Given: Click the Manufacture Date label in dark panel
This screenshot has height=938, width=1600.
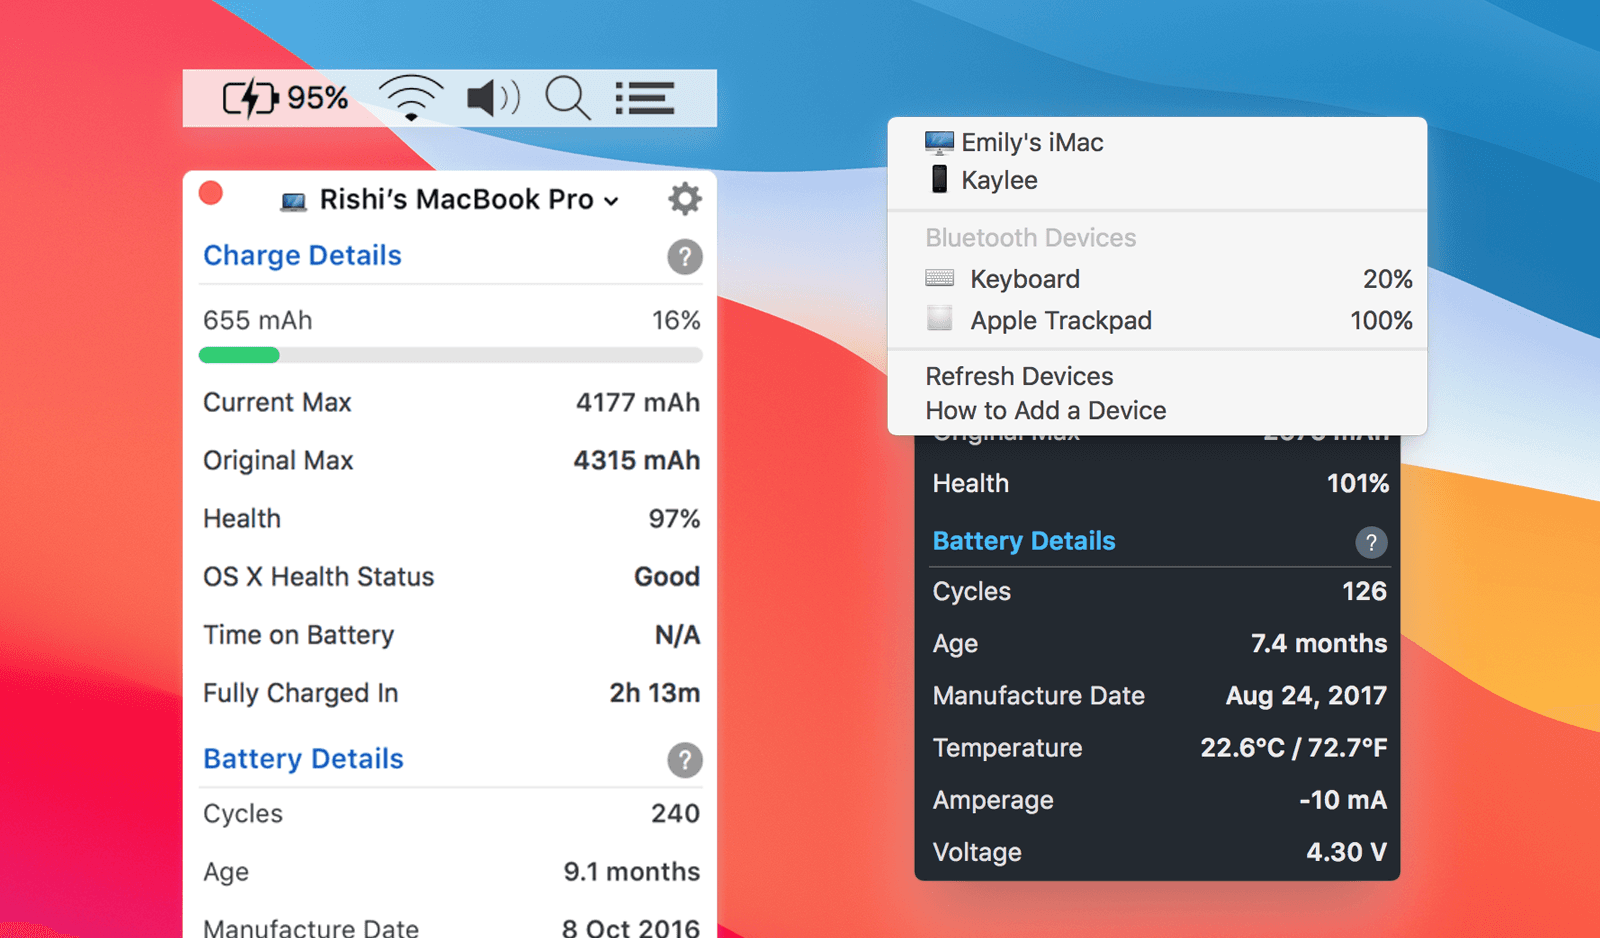Looking at the screenshot, I should point(1039,695).
